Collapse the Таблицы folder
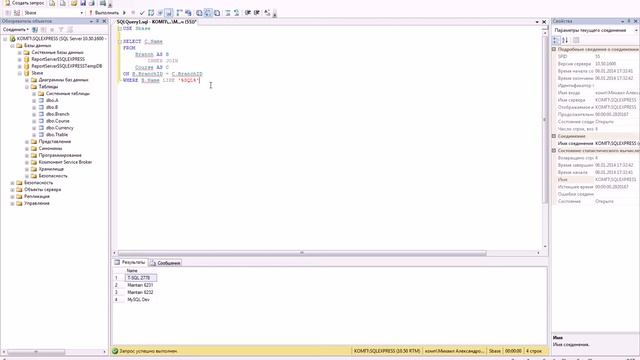 point(27,87)
